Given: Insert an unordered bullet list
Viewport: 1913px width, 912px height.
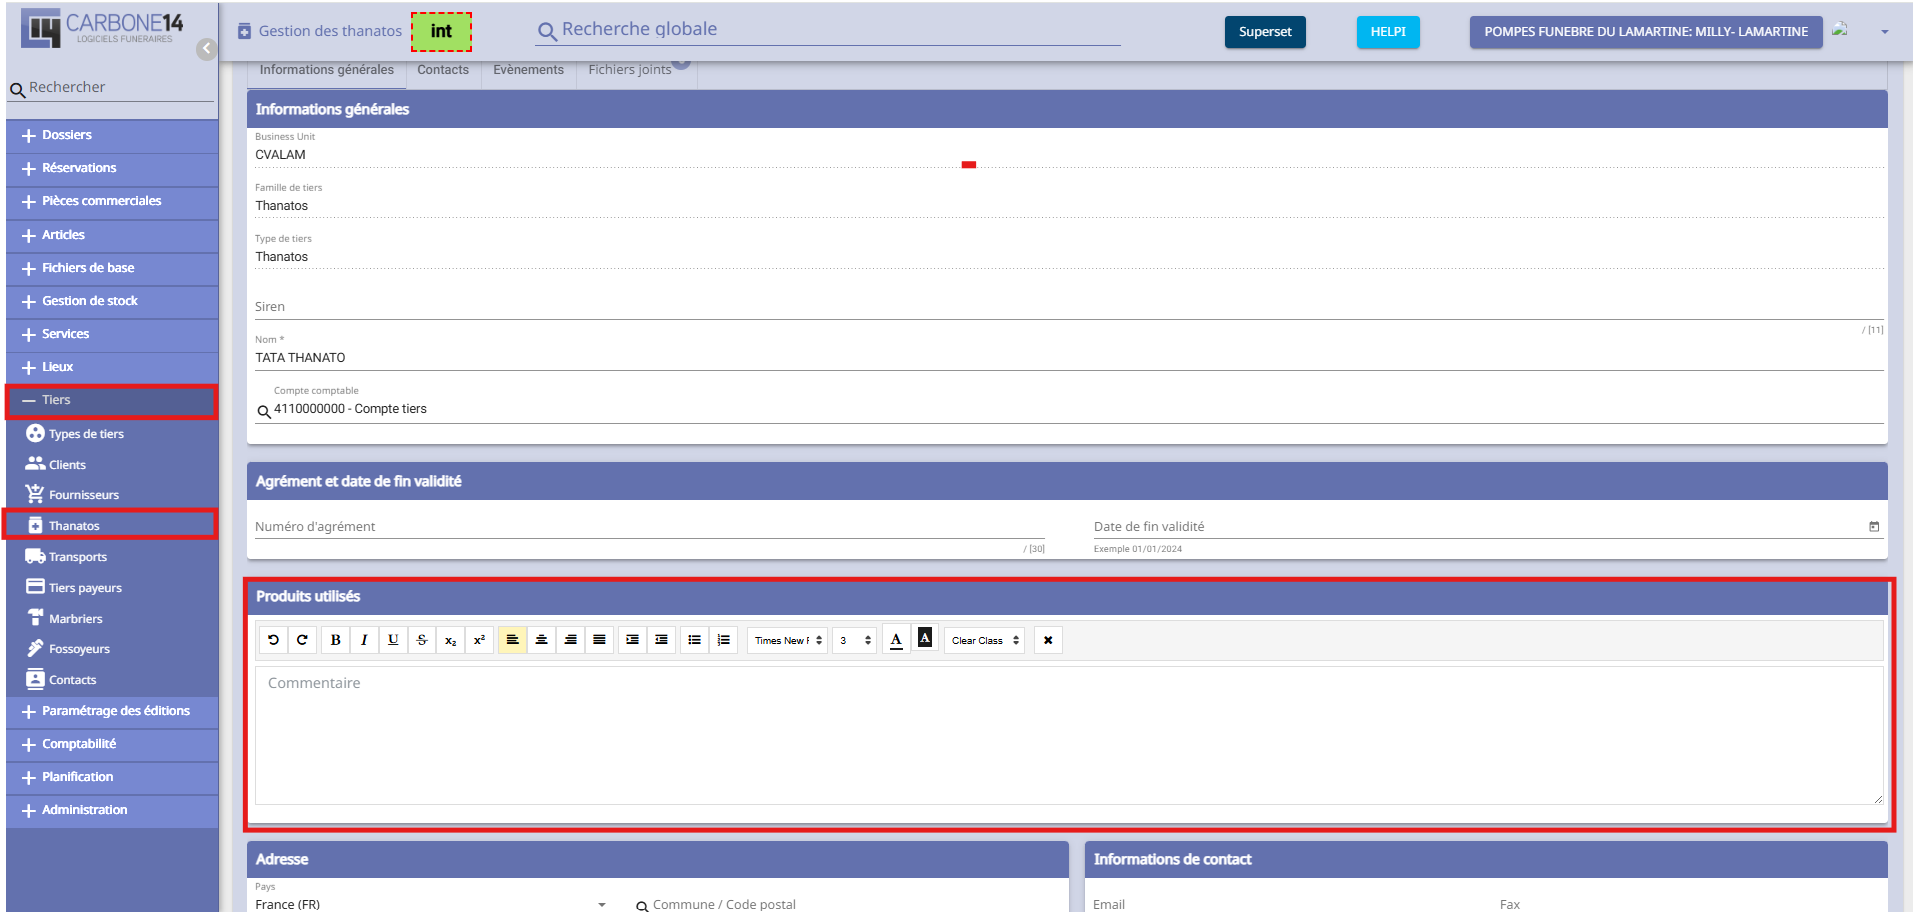Looking at the screenshot, I should click(694, 640).
